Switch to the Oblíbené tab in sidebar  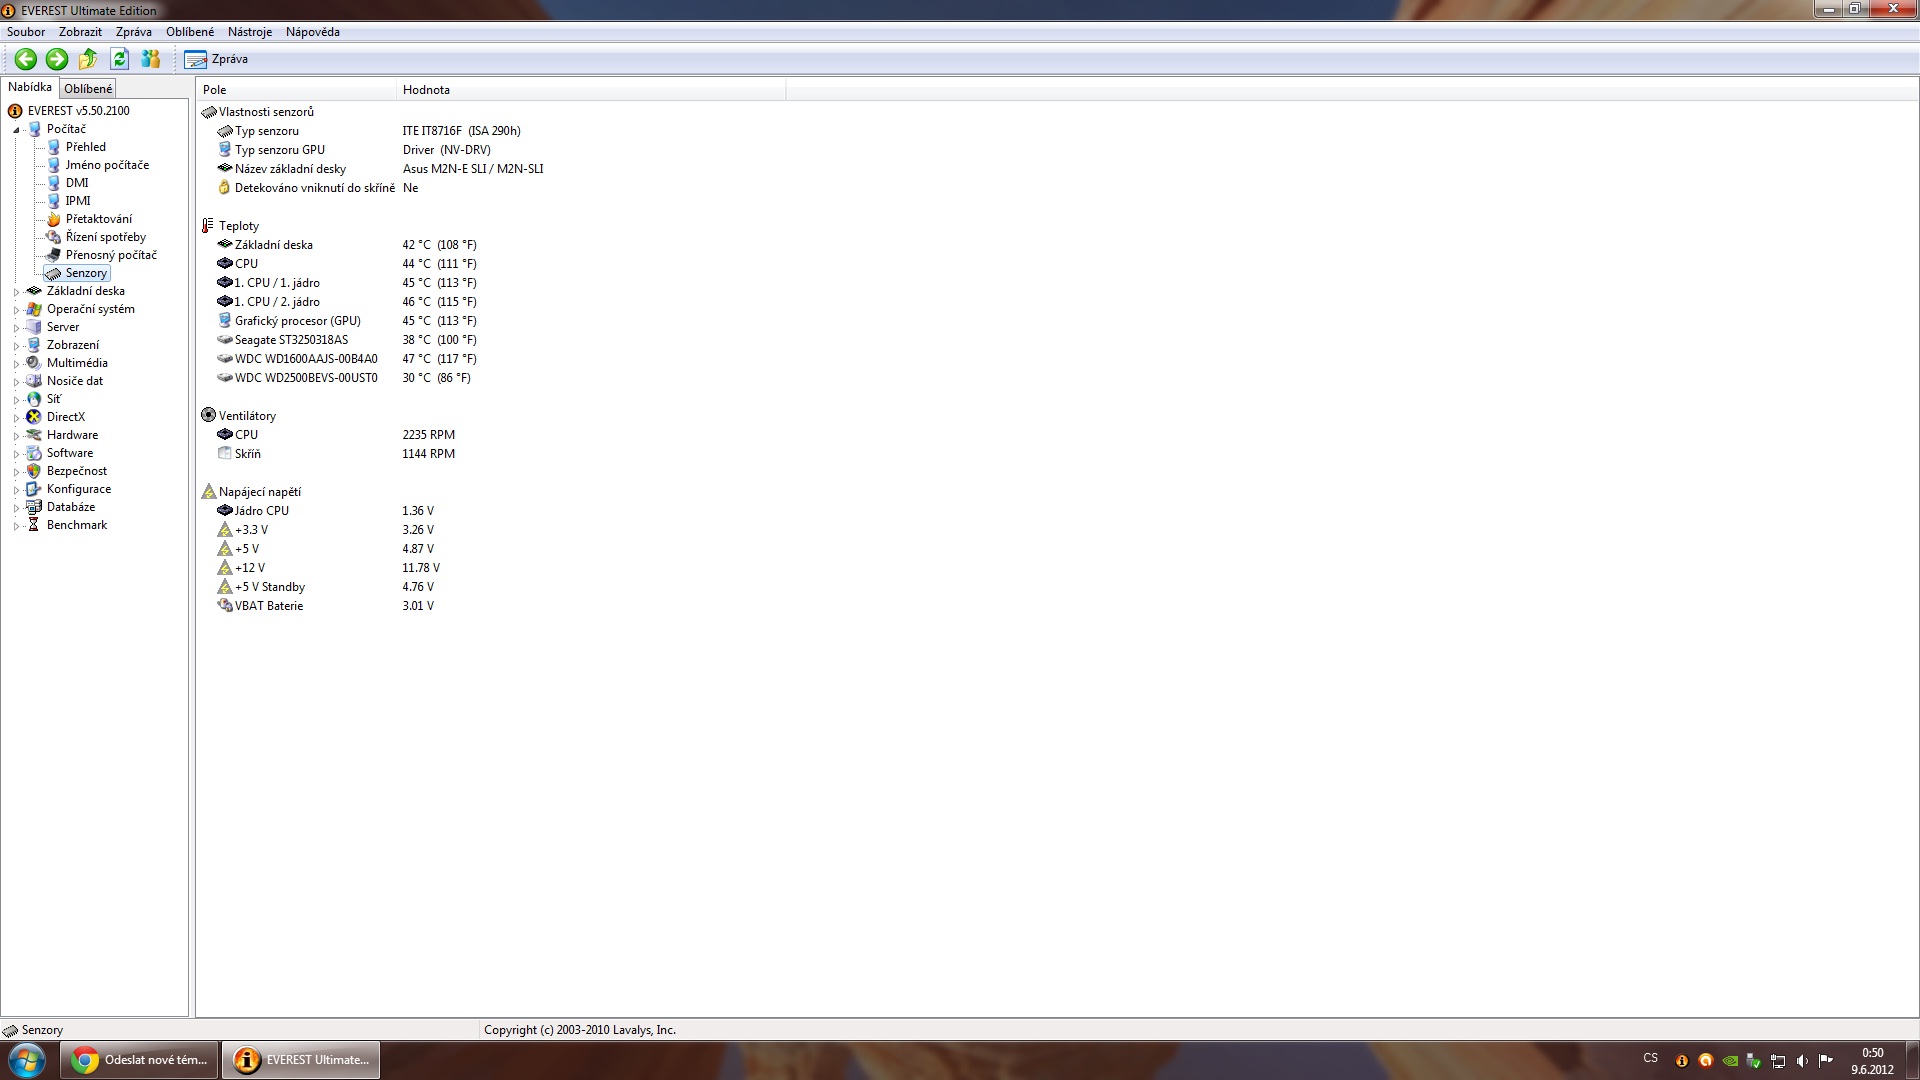point(88,89)
